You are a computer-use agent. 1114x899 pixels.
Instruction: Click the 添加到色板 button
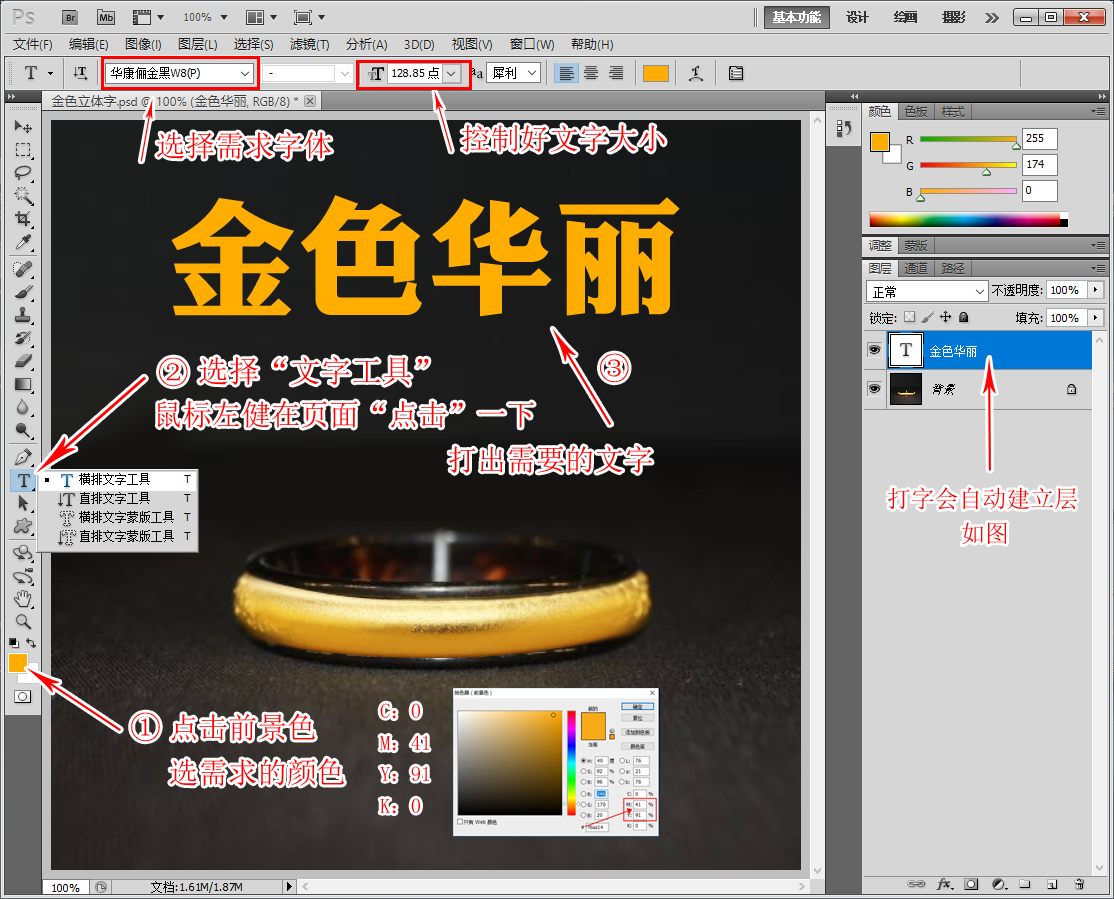click(x=637, y=731)
